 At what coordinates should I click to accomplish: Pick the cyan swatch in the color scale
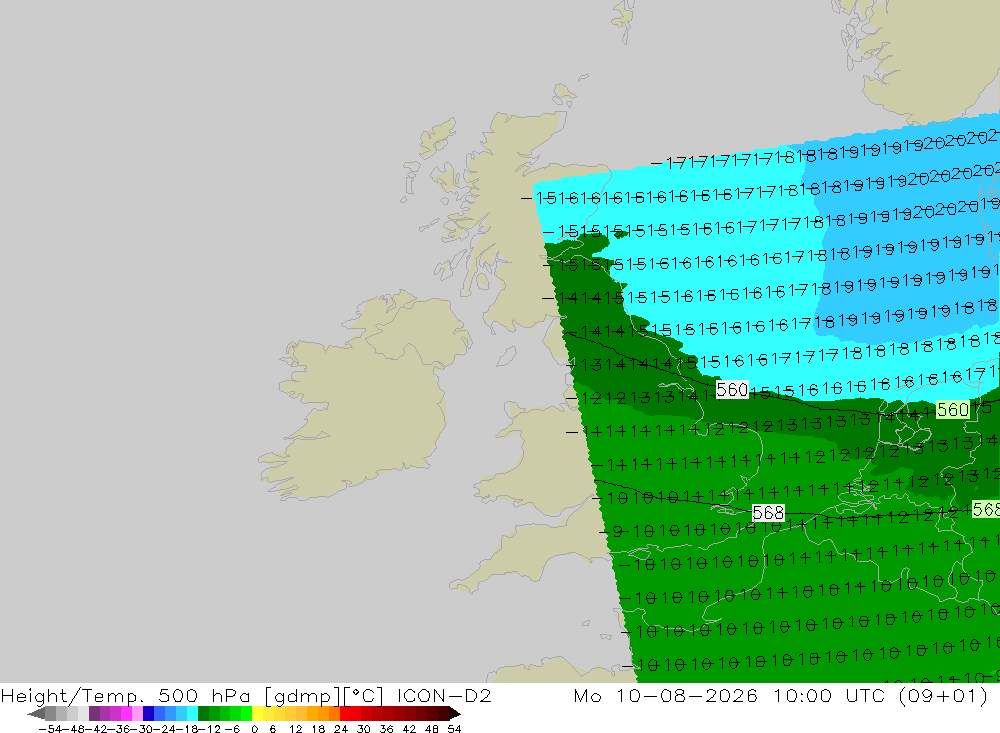pos(192,713)
